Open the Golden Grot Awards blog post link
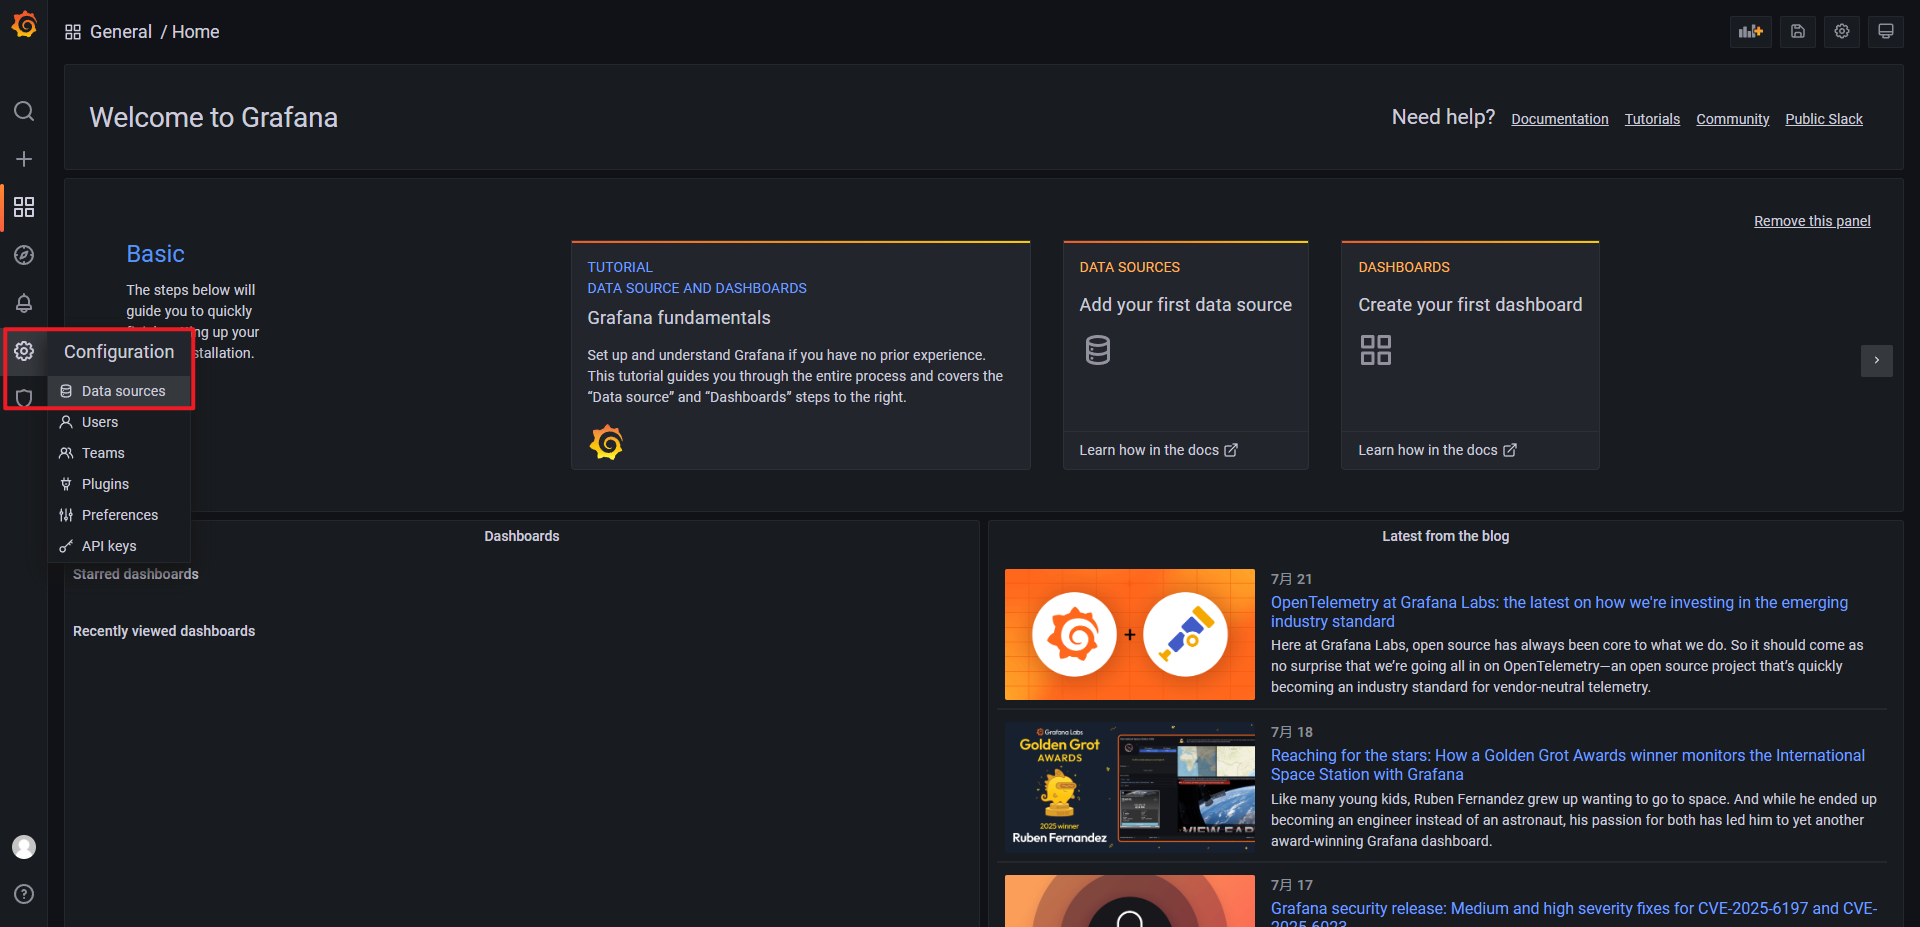 1567,765
